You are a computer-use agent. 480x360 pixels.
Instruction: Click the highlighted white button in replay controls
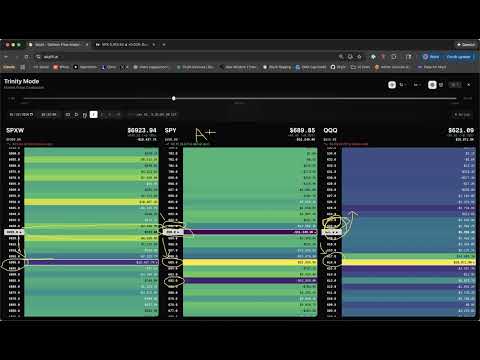coord(94,114)
